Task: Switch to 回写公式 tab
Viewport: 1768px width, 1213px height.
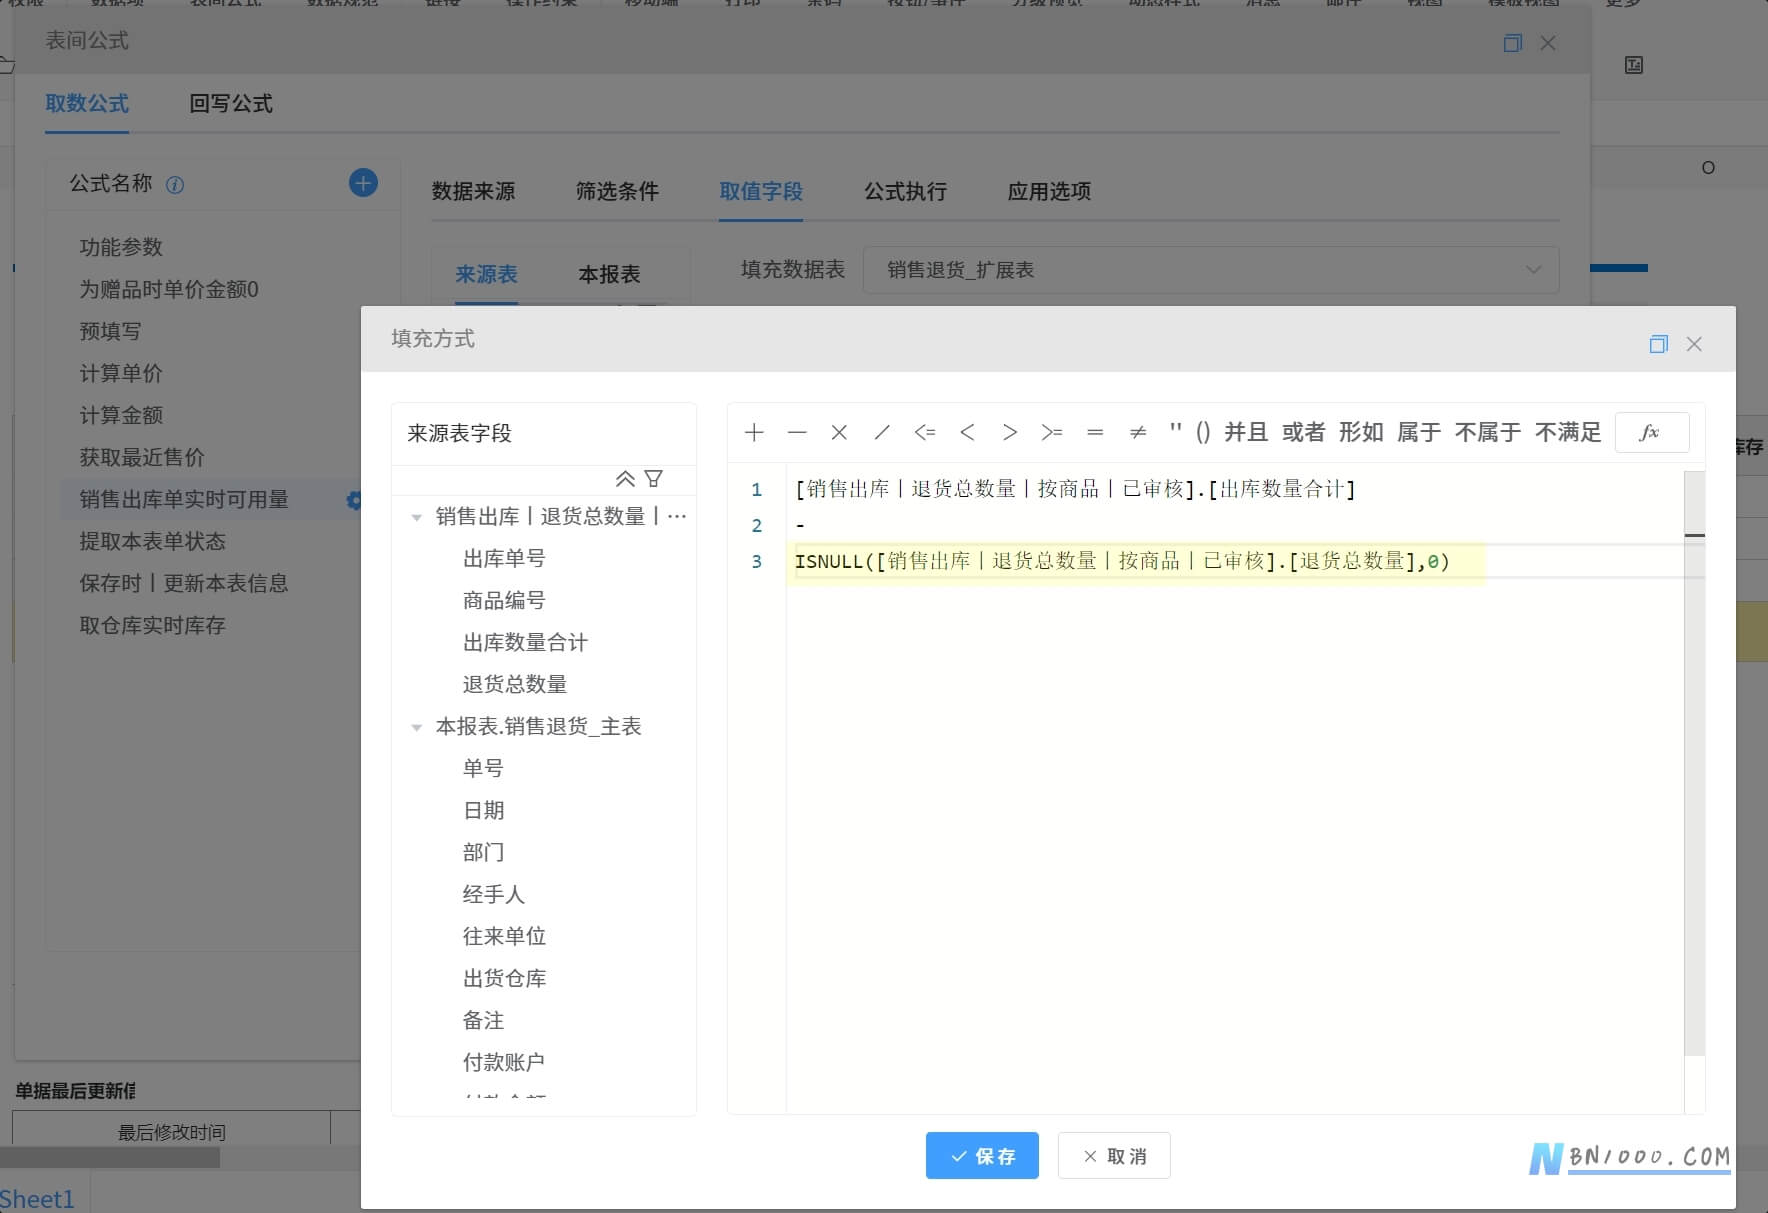Action: (231, 103)
